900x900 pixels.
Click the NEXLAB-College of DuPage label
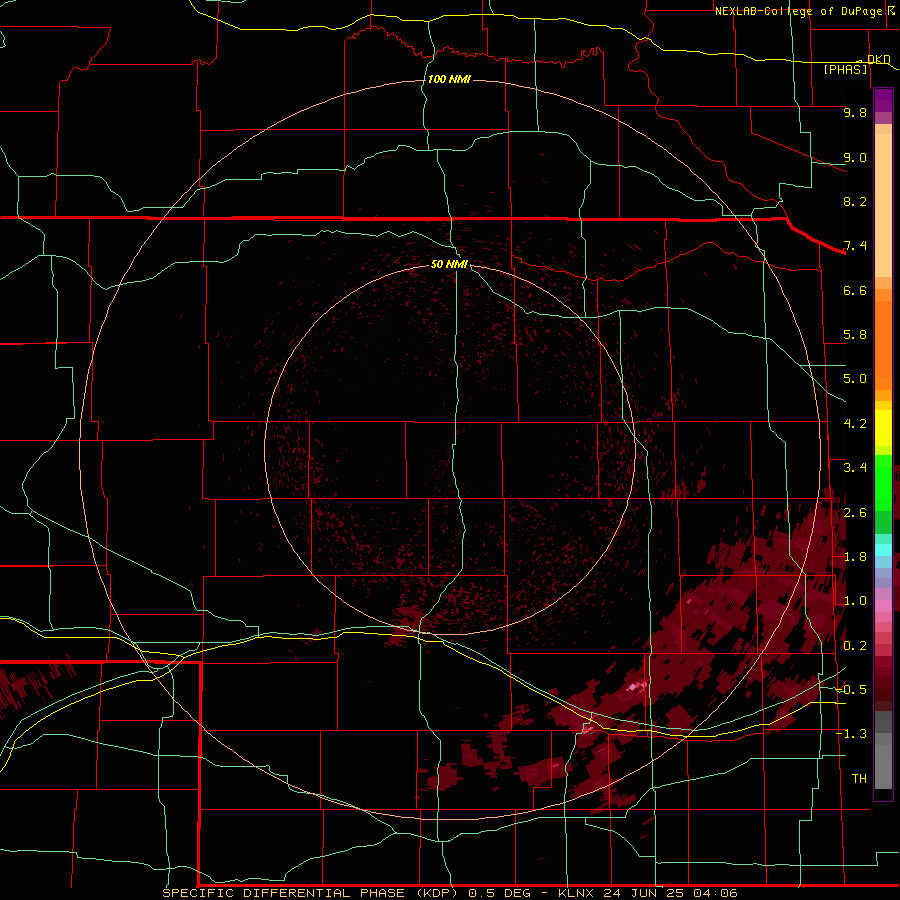pyautogui.click(x=798, y=11)
